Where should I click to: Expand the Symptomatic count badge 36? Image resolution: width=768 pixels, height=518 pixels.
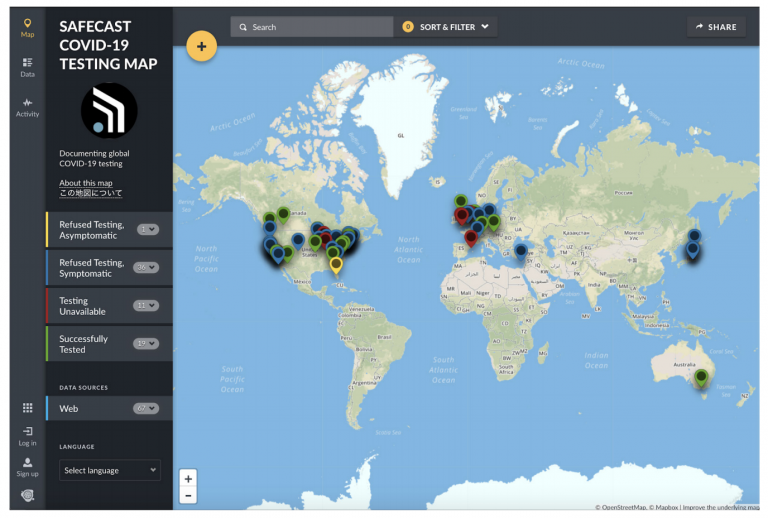tap(146, 267)
